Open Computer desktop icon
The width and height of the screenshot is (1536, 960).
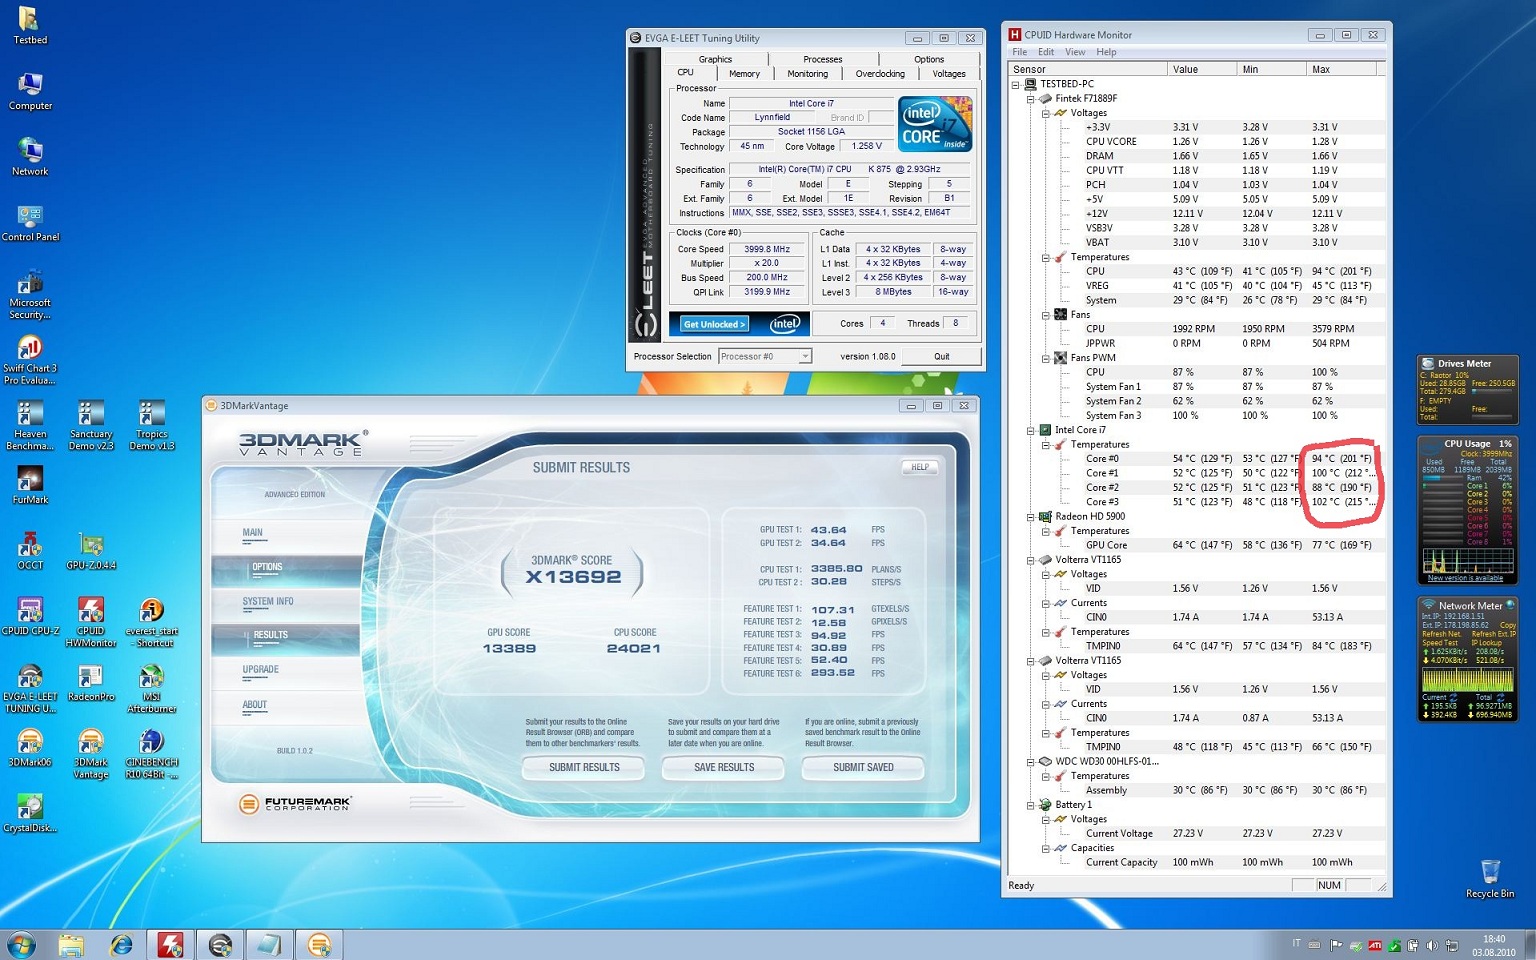30,91
